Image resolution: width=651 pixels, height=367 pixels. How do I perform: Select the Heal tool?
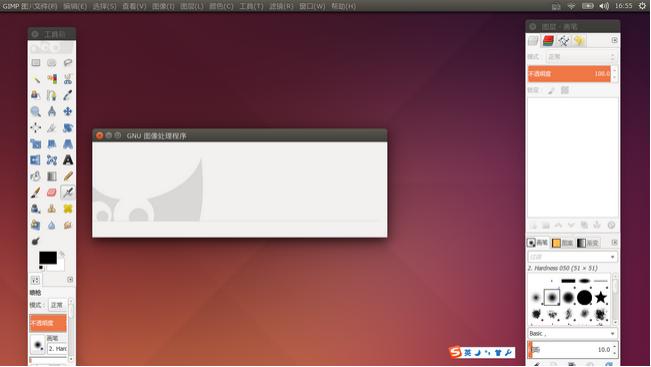68,208
